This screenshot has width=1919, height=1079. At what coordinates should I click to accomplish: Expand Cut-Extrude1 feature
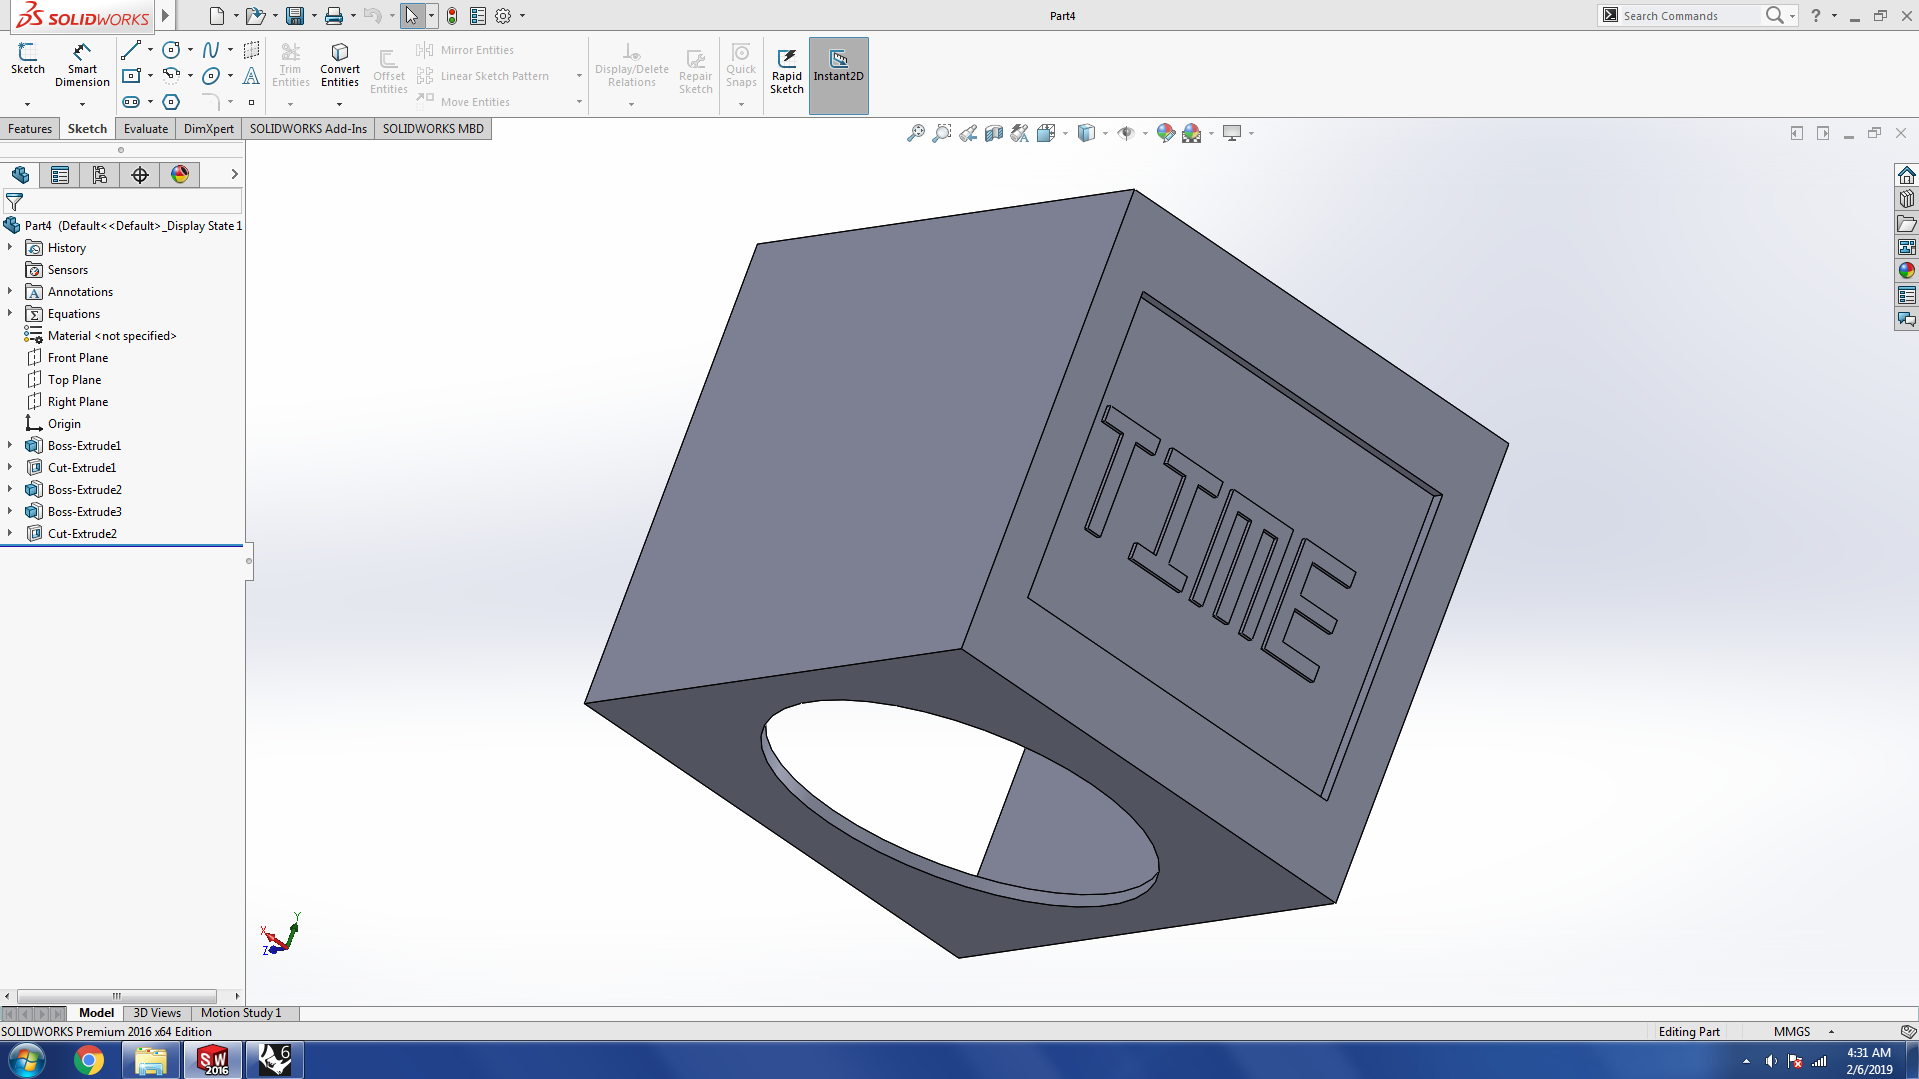coord(10,467)
